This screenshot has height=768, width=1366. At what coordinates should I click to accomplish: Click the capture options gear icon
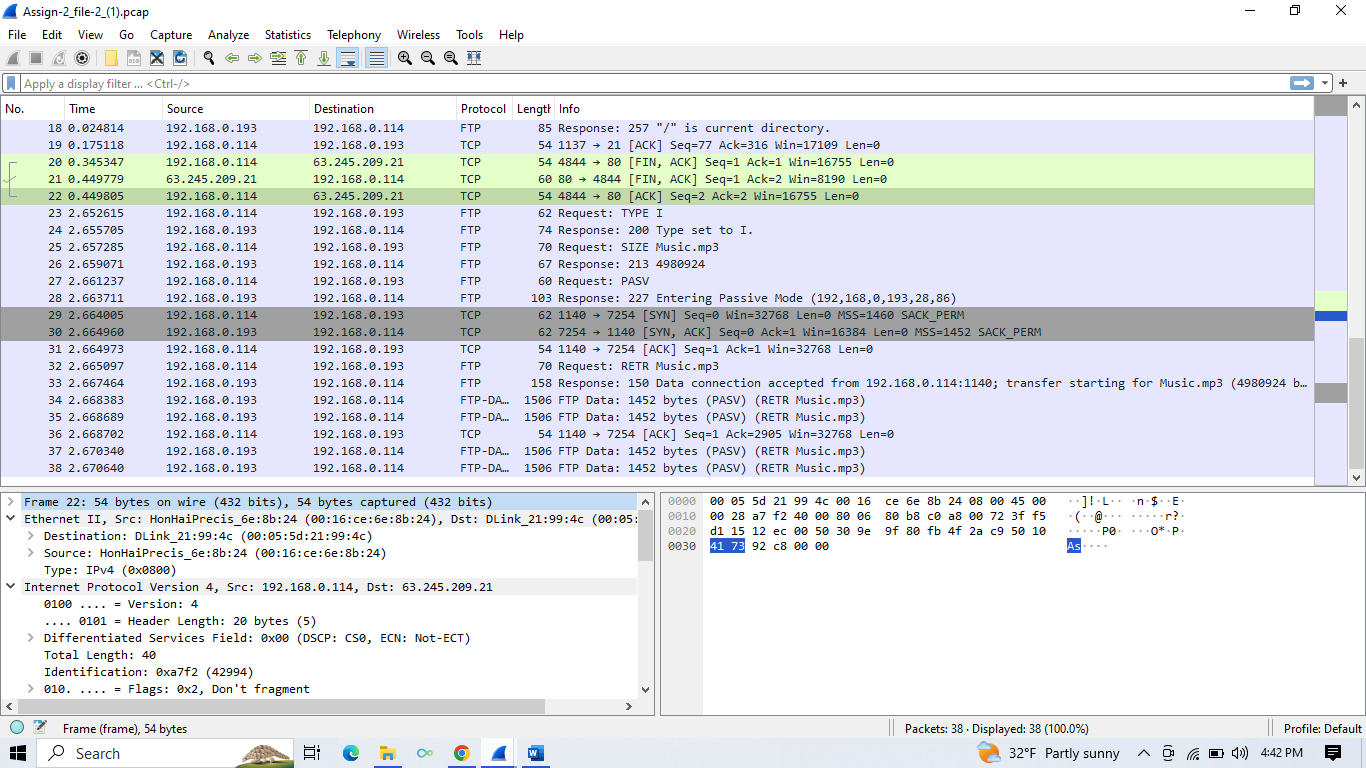pos(82,58)
